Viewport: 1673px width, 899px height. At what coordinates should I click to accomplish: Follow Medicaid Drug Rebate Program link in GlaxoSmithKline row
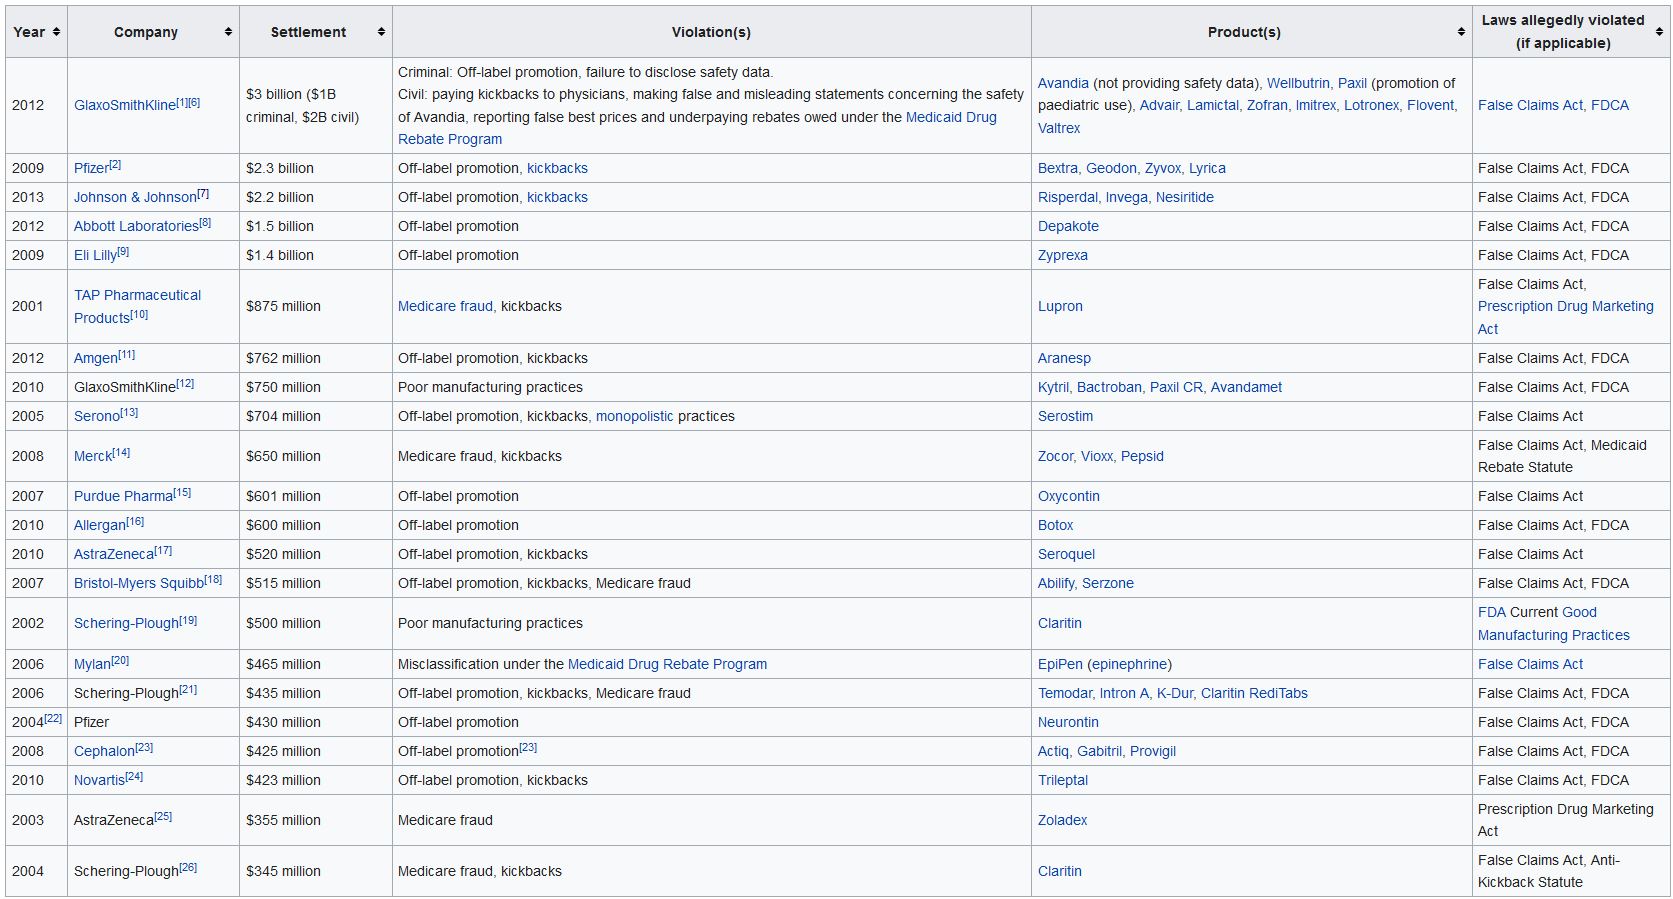698,128
